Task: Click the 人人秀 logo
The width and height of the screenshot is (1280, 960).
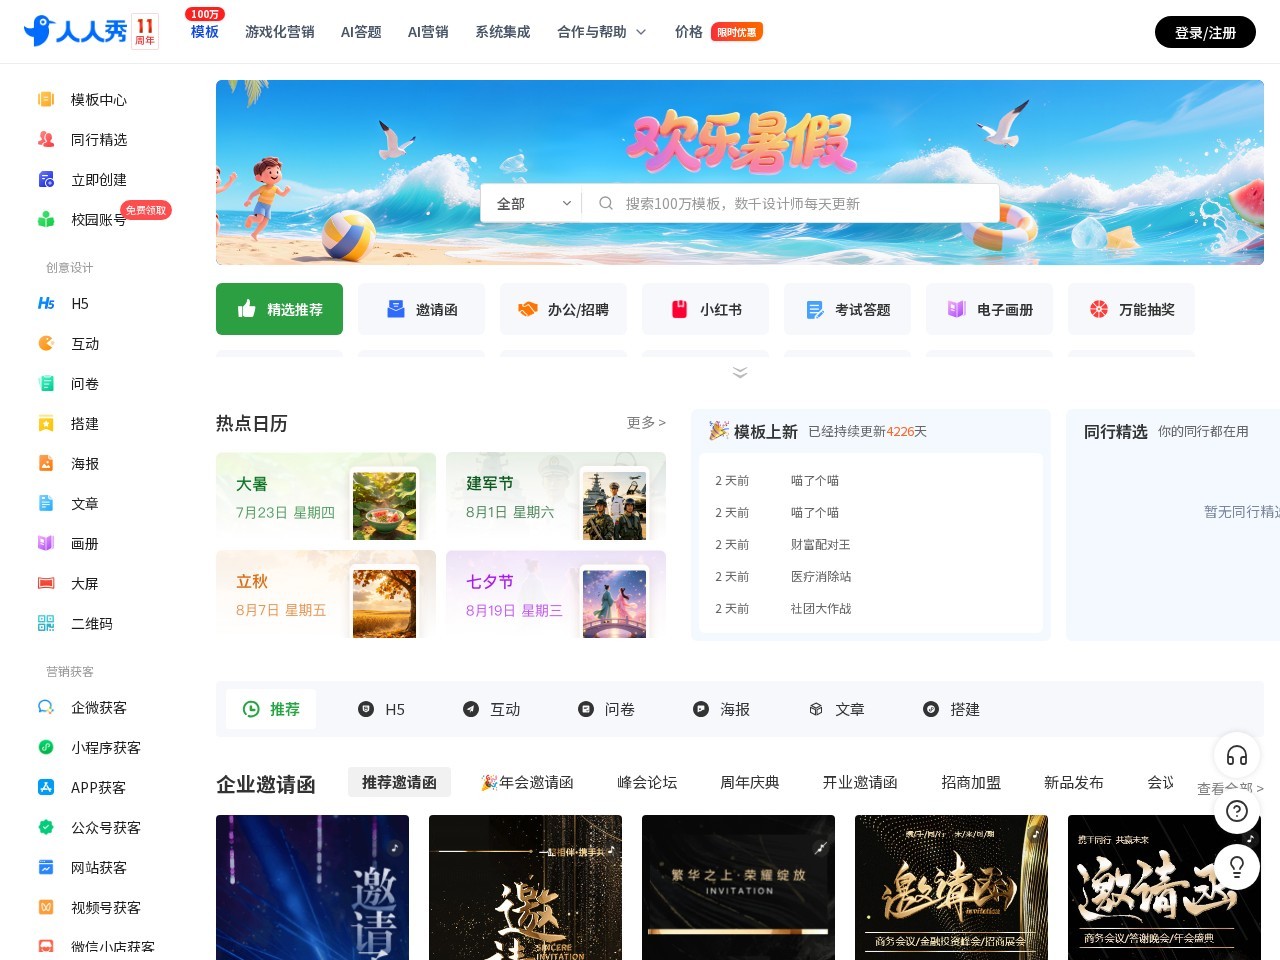Action: click(91, 32)
